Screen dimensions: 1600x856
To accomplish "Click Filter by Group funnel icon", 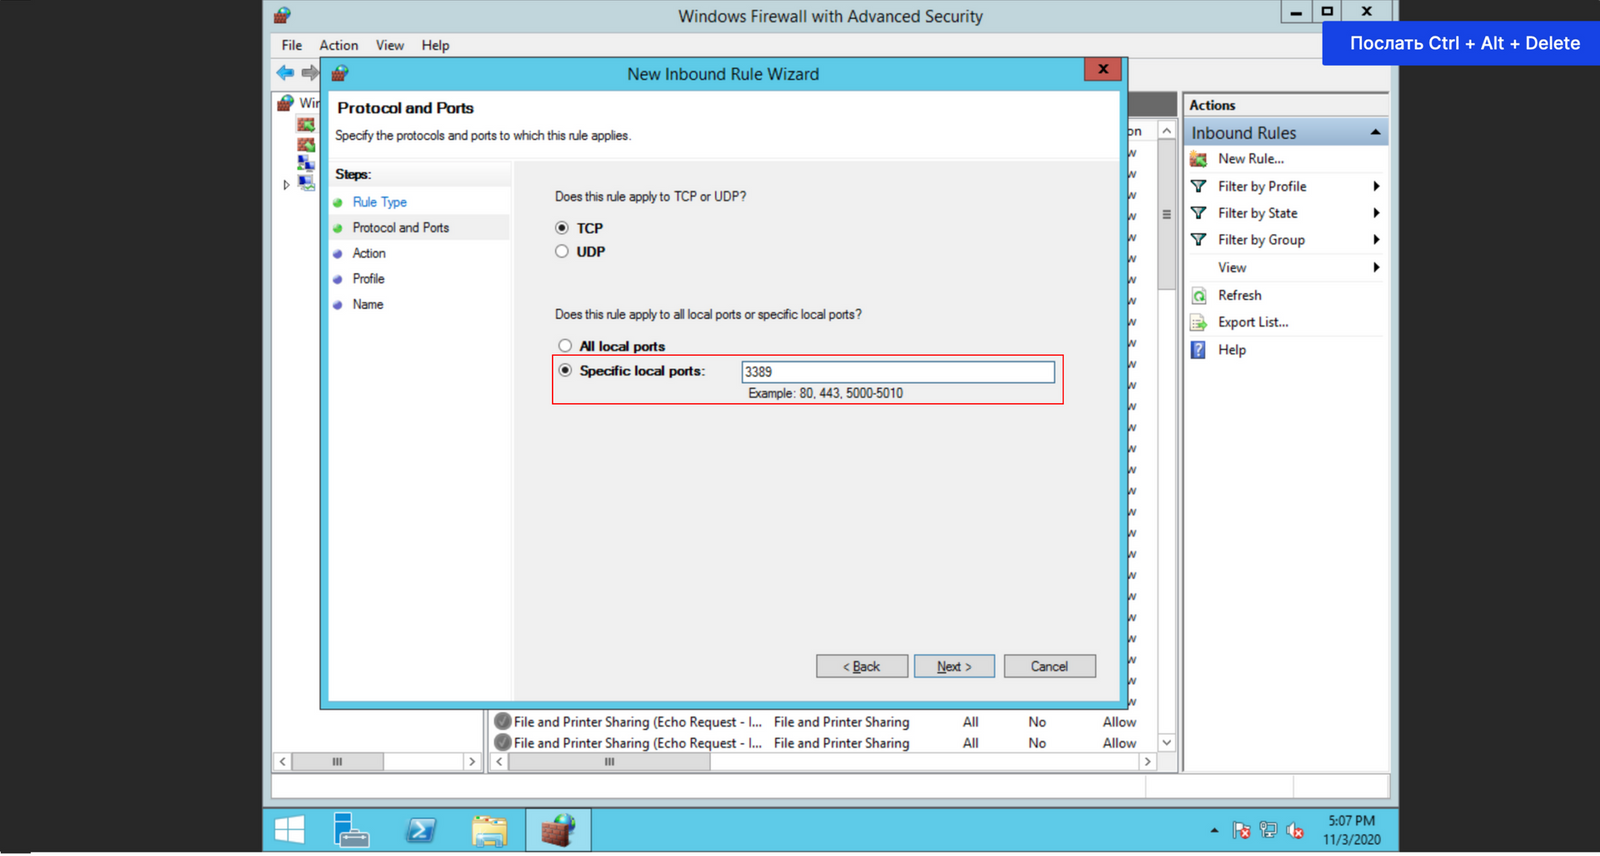I will pos(1198,240).
